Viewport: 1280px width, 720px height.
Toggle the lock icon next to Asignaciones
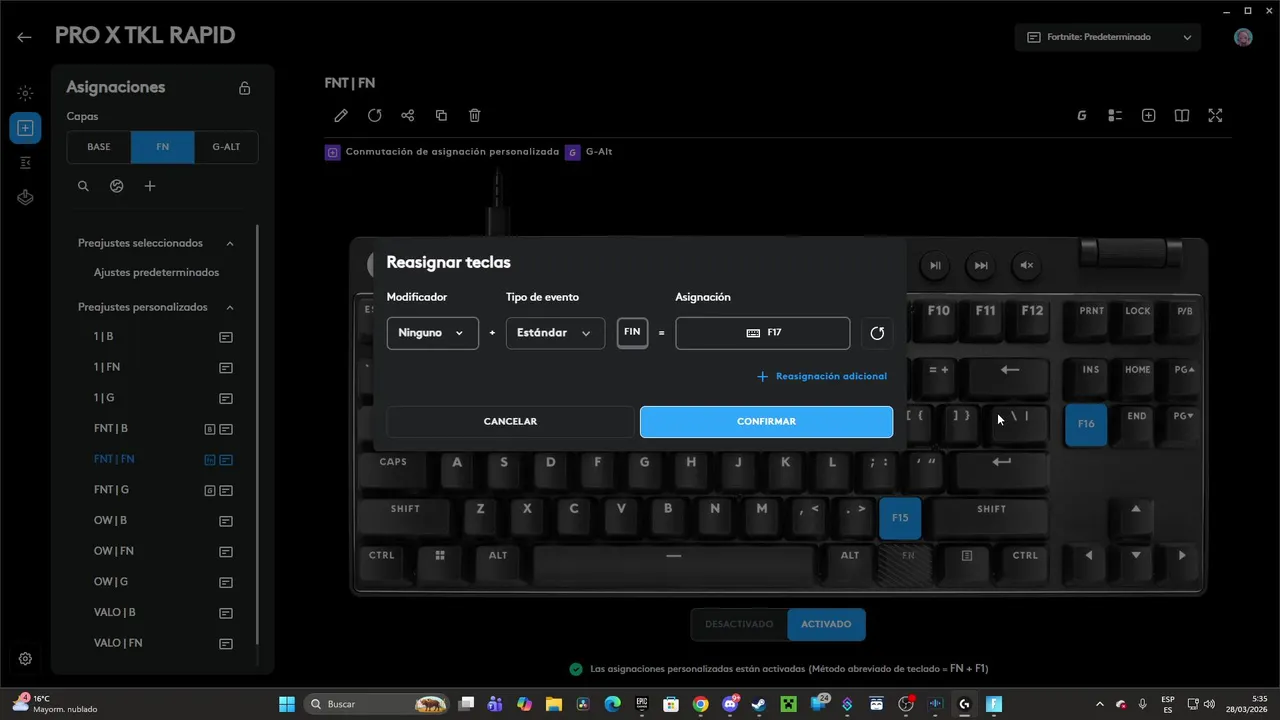pyautogui.click(x=244, y=88)
